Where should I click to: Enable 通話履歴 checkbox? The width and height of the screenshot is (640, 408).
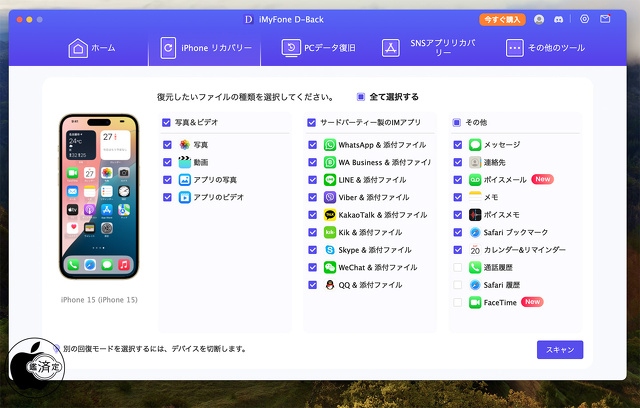pyautogui.click(x=458, y=268)
